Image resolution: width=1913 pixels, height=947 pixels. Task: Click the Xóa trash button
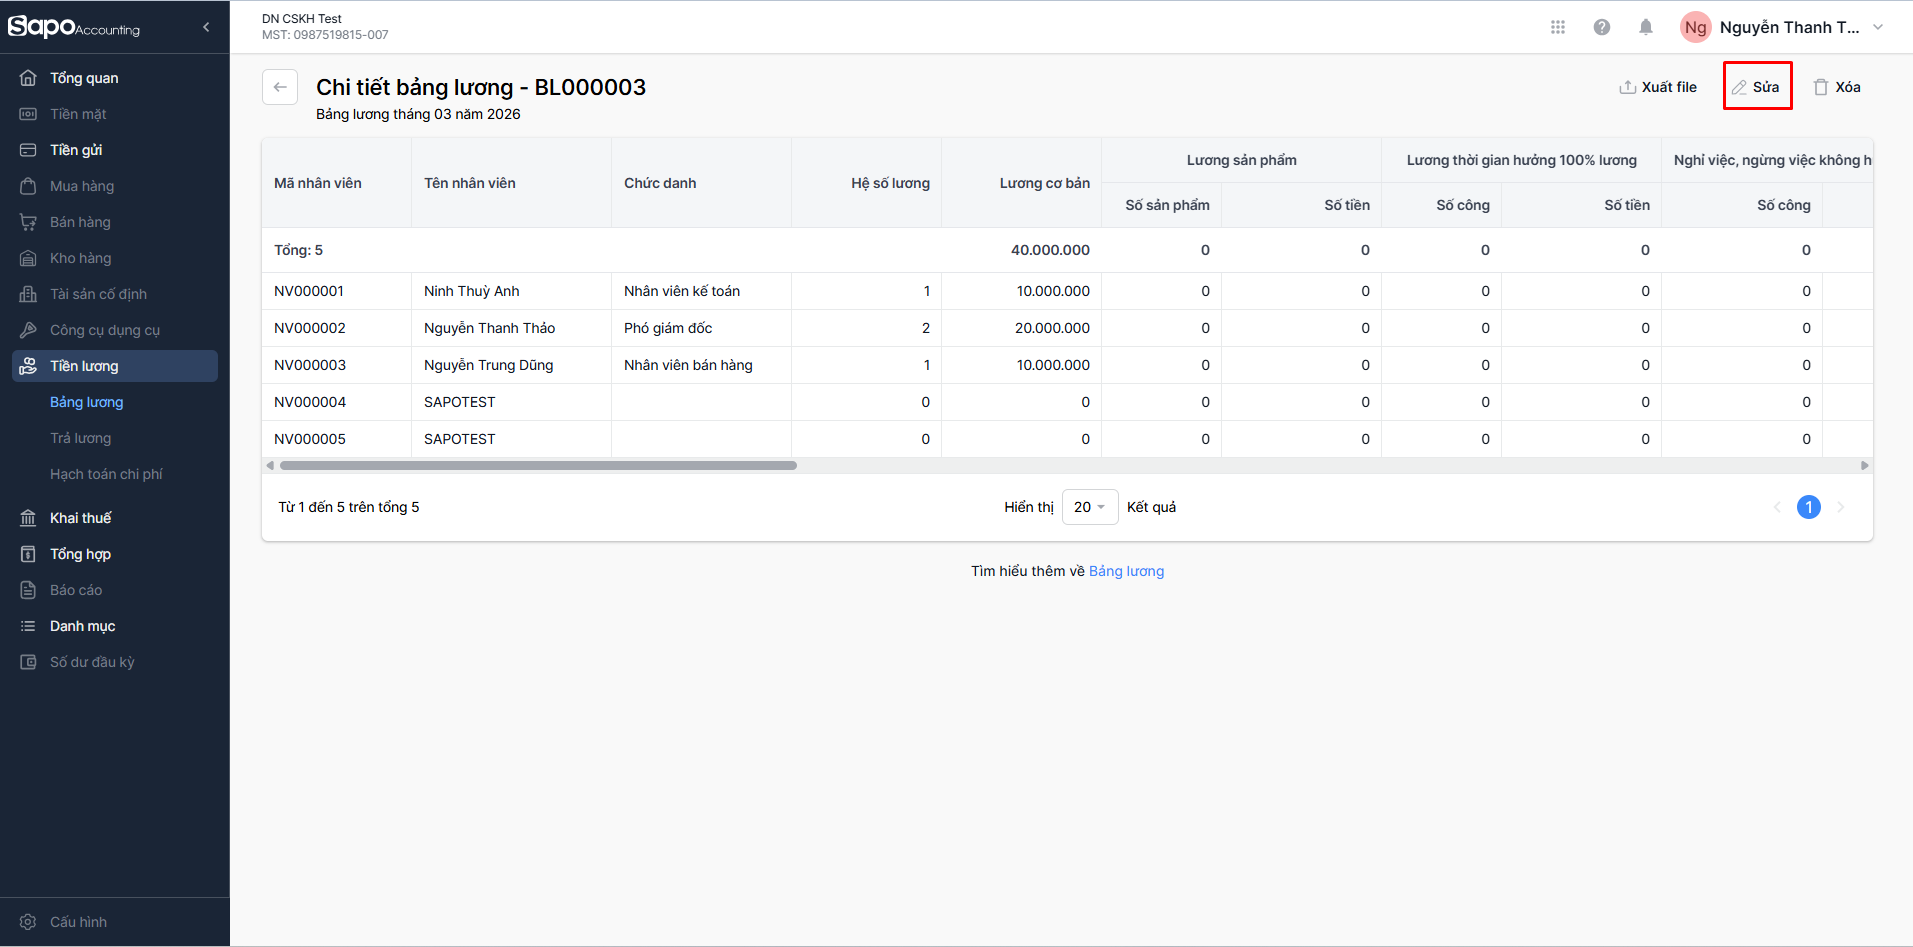coord(1837,87)
